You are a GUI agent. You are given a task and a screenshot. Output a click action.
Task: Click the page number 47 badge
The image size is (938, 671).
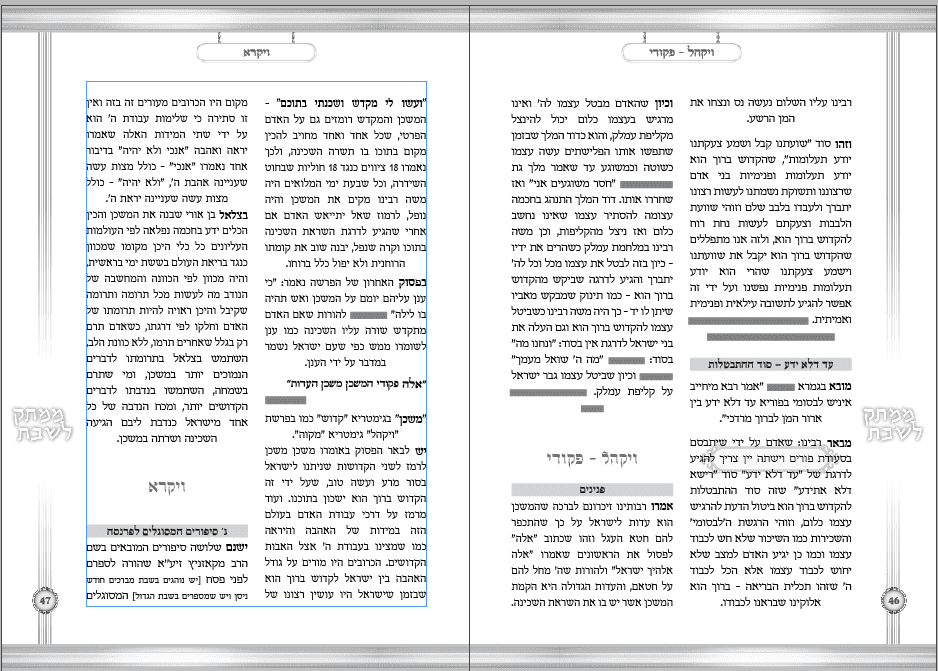coord(45,600)
